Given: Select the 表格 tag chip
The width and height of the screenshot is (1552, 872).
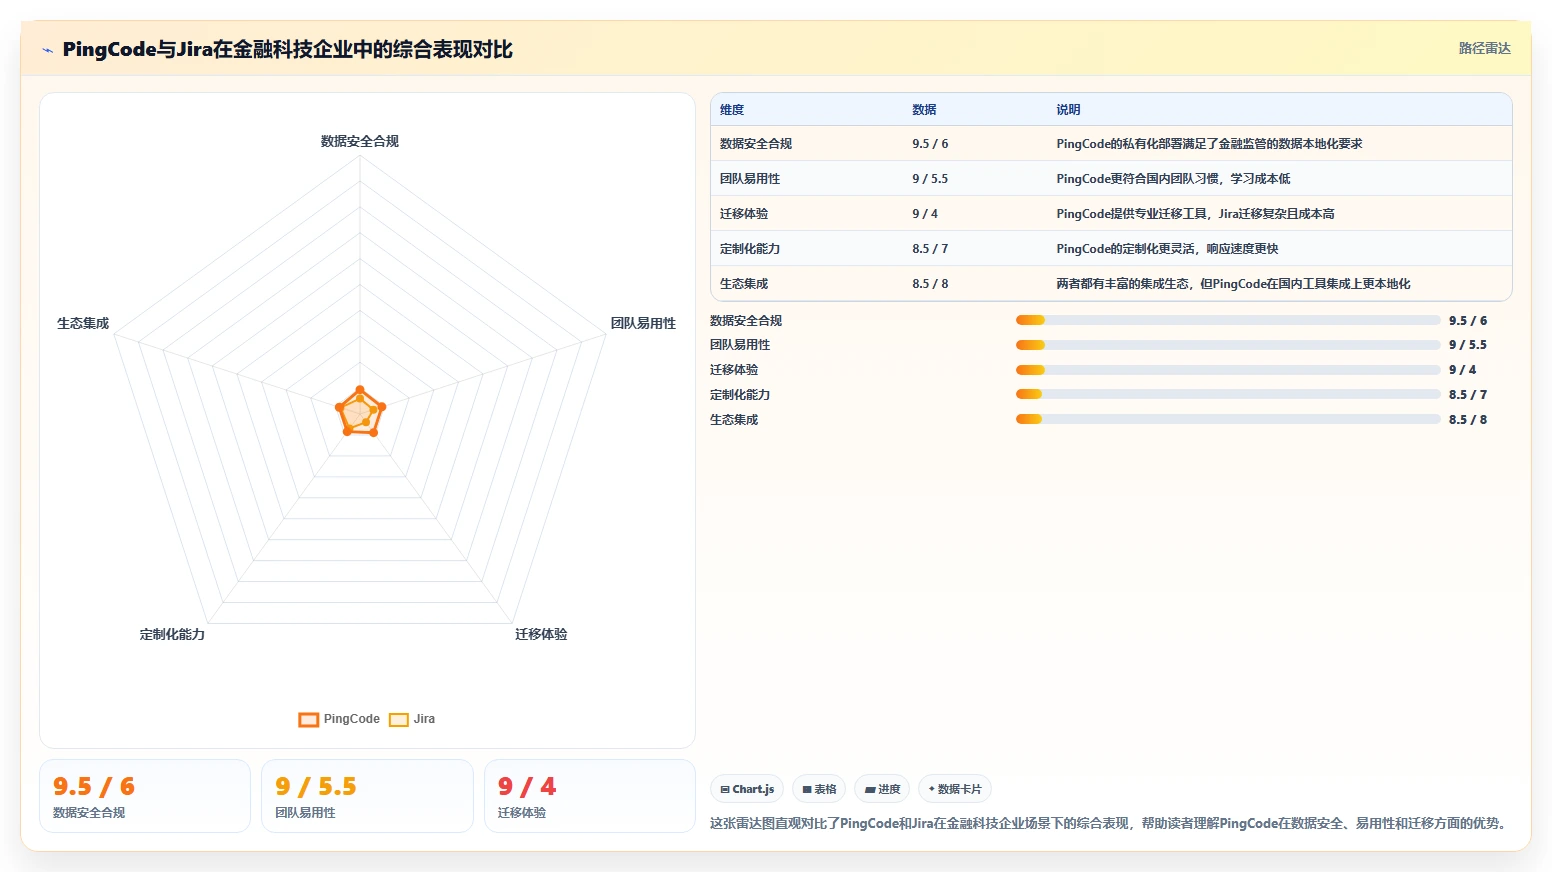Looking at the screenshot, I should coord(819,789).
